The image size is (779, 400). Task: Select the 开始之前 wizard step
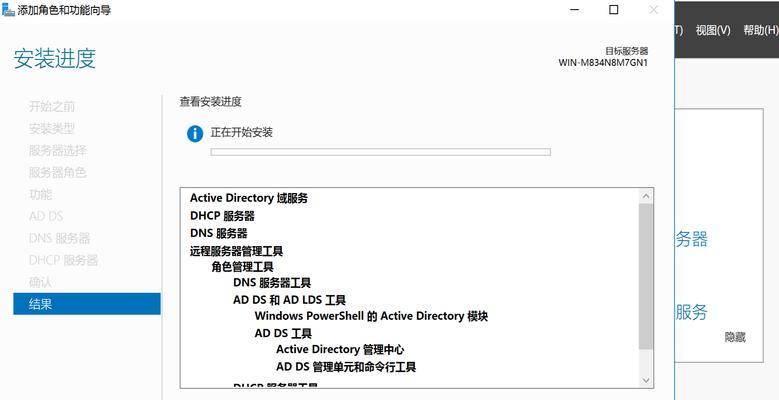click(52, 106)
